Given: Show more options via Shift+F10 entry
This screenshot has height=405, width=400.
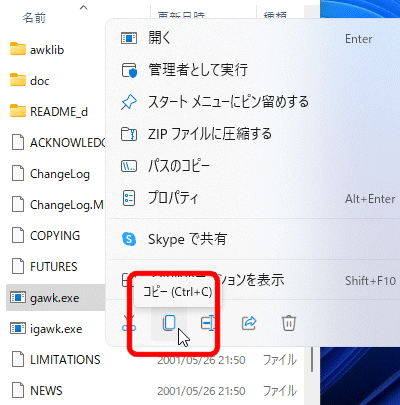Looking at the screenshot, I should pyautogui.click(x=253, y=280).
